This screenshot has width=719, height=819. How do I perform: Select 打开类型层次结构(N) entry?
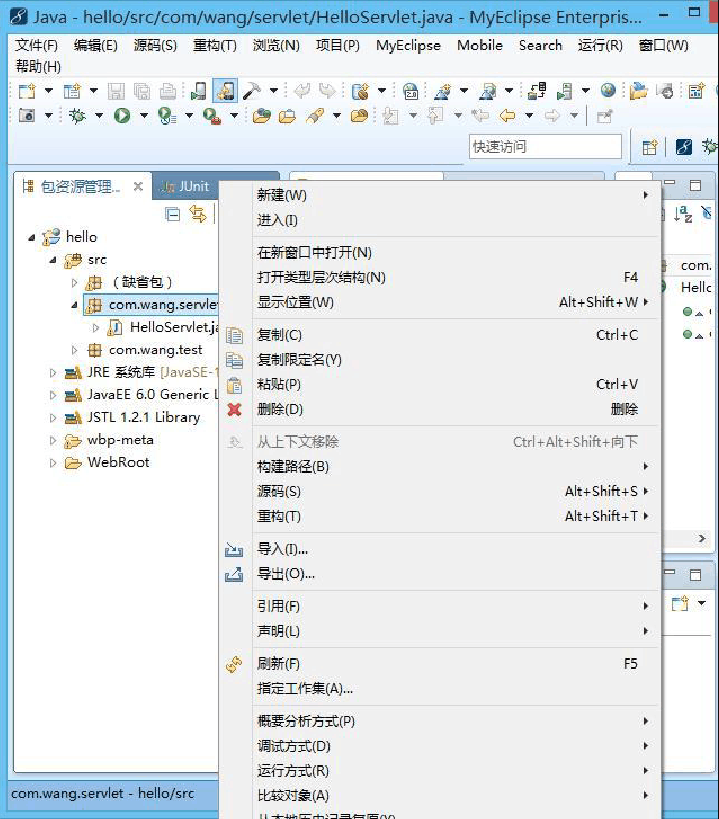pyautogui.click(x=440, y=277)
